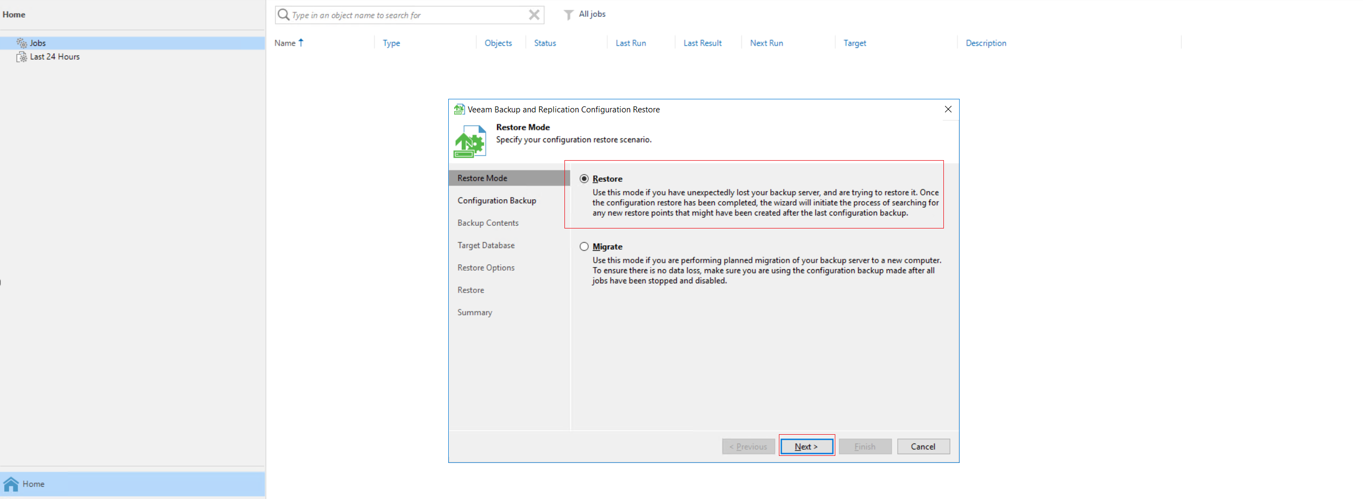The image size is (1363, 499).
Task: Click the Last 24 Hours icon
Action: tap(22, 57)
